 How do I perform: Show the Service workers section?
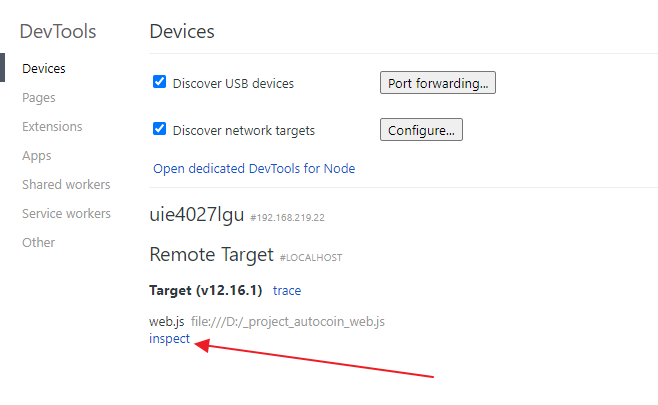coord(66,213)
